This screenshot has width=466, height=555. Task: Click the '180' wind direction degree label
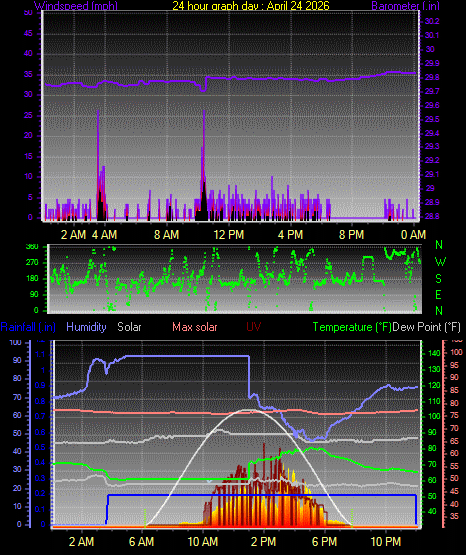tap(32, 279)
